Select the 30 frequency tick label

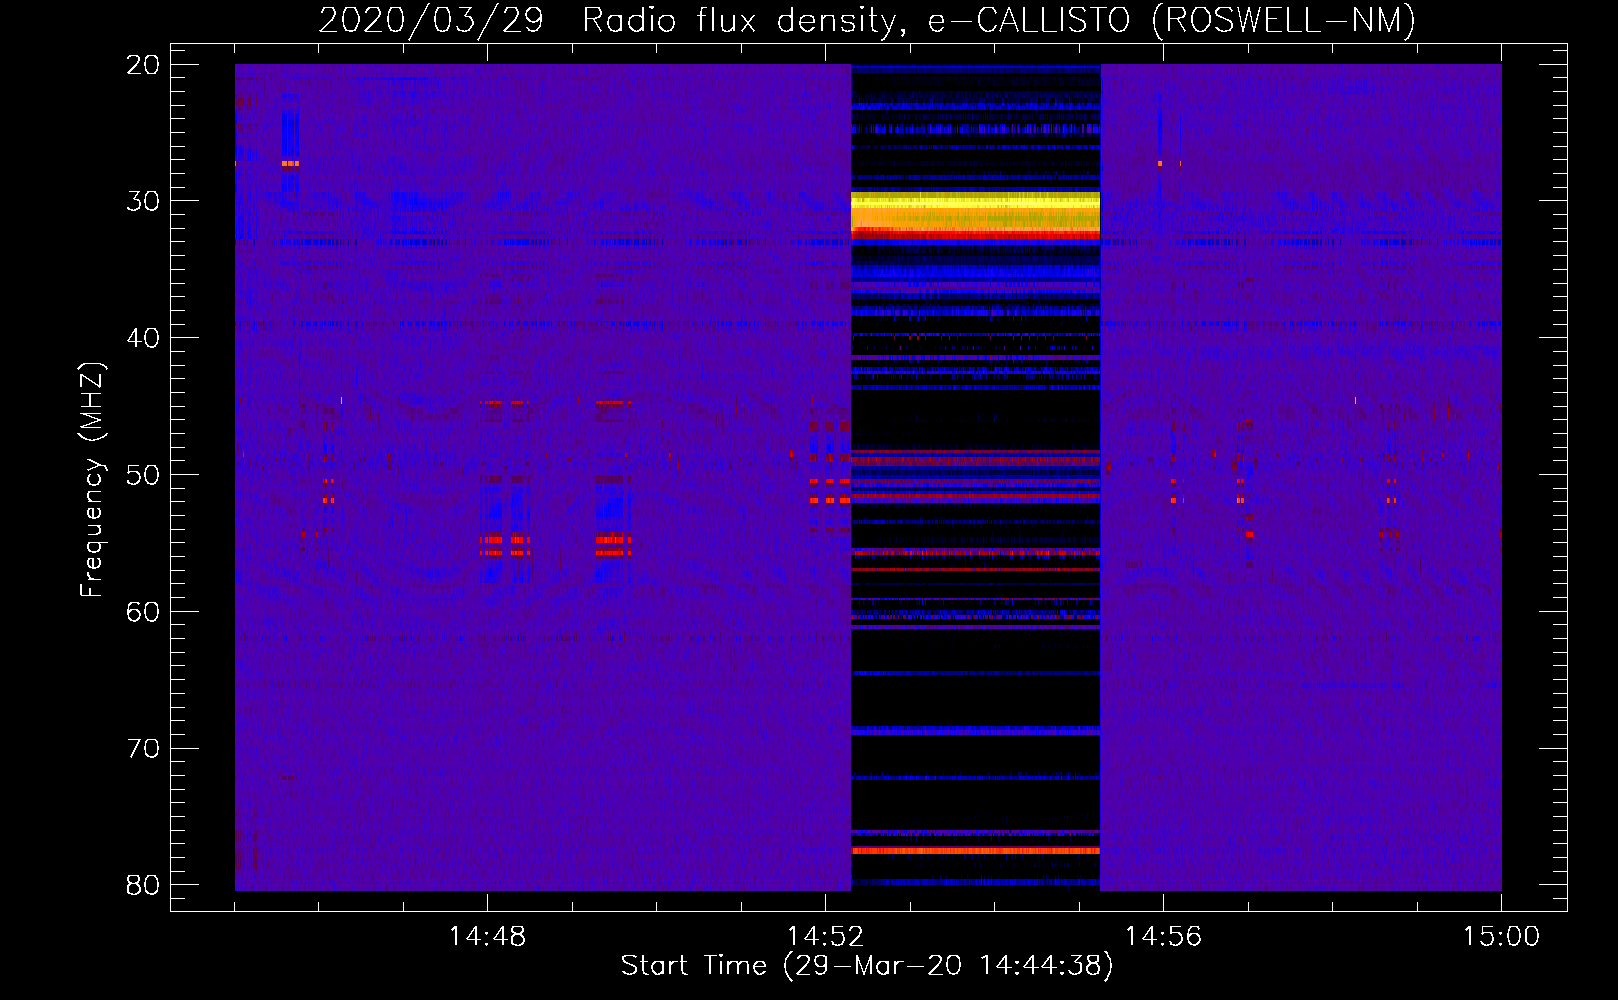[x=143, y=201]
